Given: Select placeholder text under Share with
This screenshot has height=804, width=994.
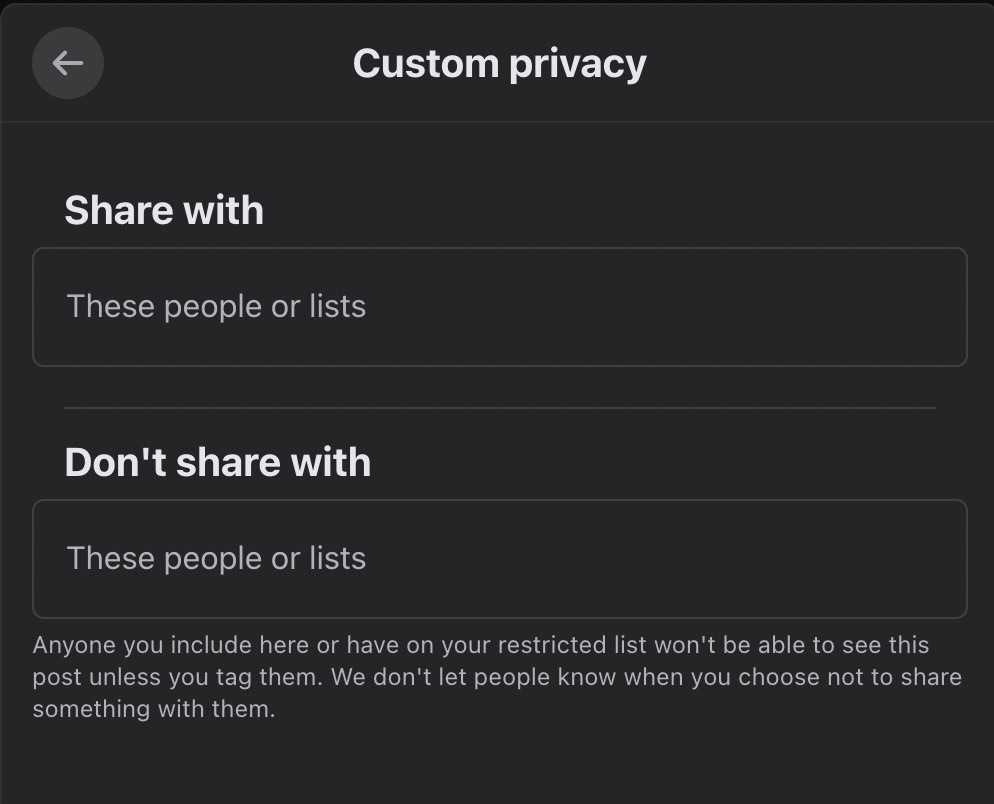Looking at the screenshot, I should pyautogui.click(x=216, y=306).
